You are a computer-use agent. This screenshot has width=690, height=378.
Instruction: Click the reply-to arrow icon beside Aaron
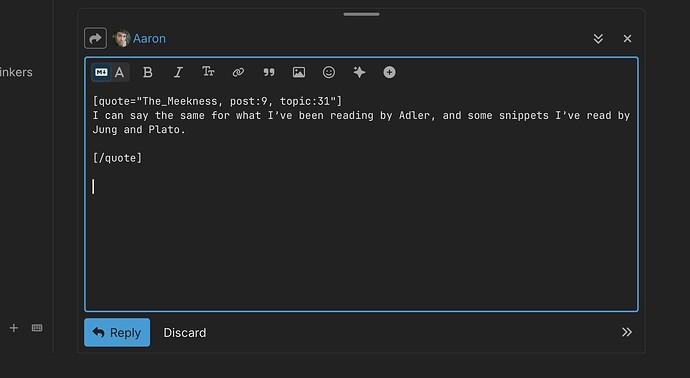(95, 38)
